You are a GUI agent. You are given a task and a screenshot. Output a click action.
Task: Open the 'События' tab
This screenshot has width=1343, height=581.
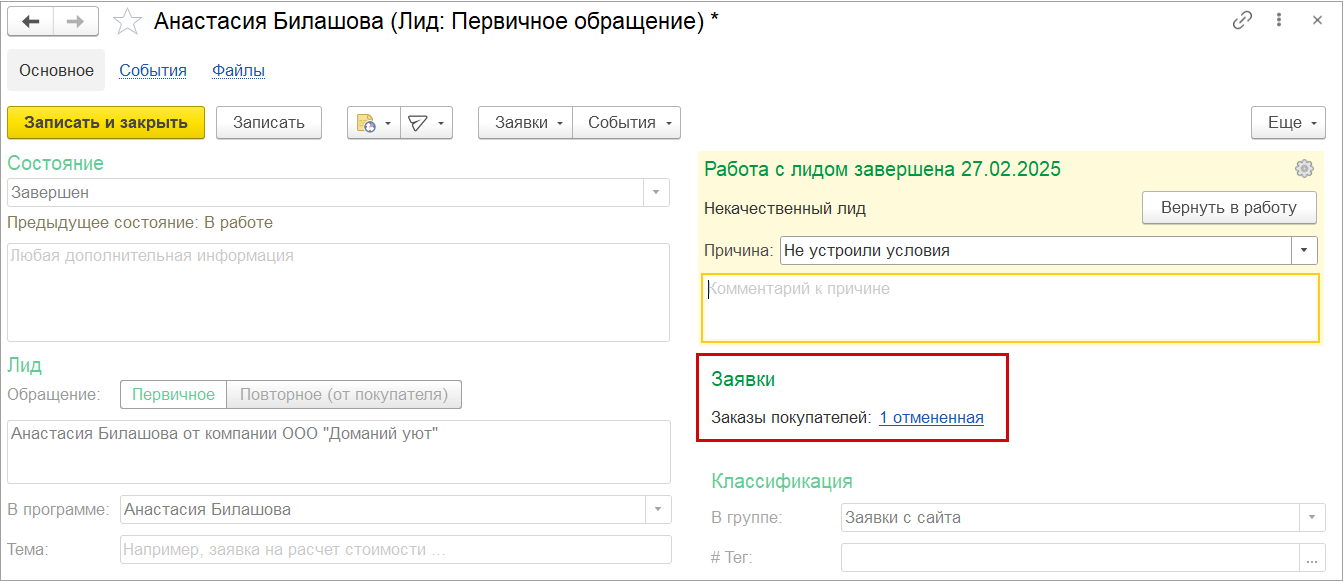153,71
